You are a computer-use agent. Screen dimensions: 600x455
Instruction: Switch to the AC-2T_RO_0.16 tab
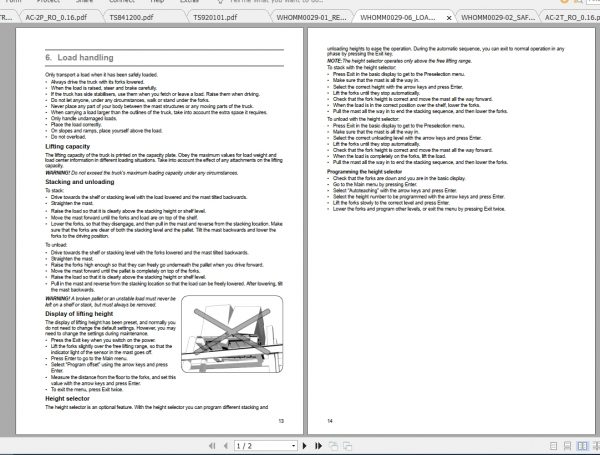[x=572, y=17]
